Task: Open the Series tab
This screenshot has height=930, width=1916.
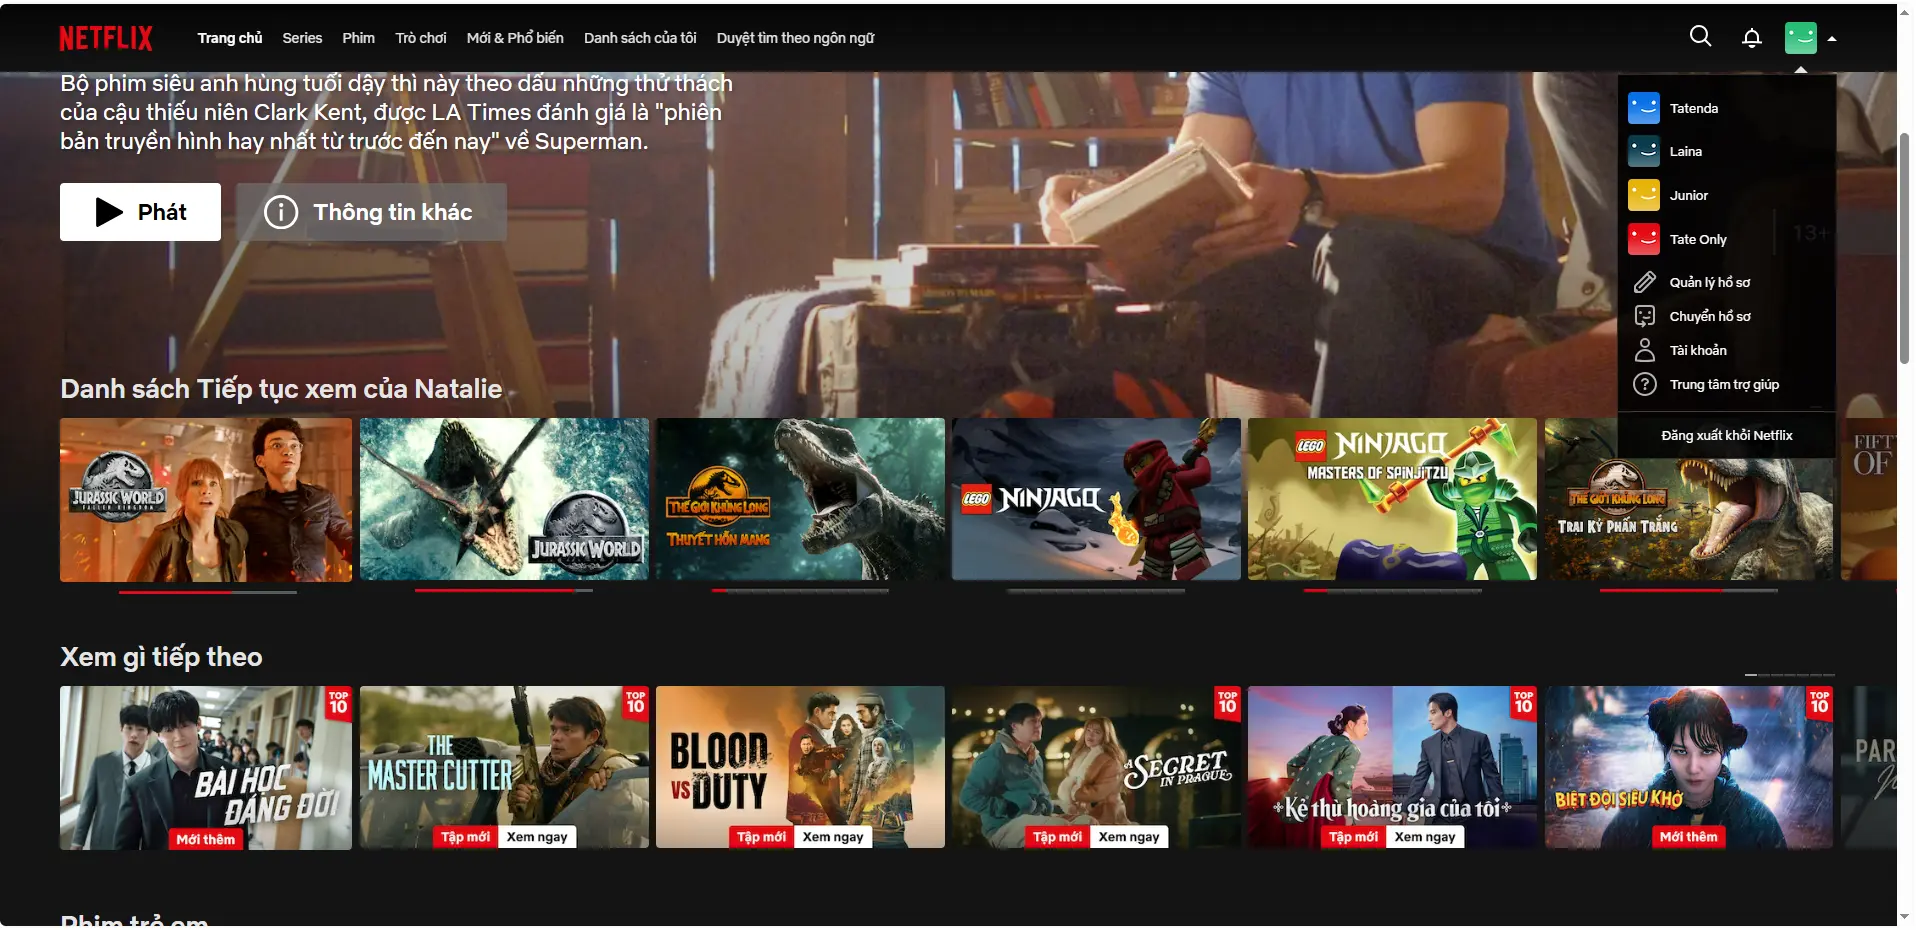Action: [x=302, y=38]
